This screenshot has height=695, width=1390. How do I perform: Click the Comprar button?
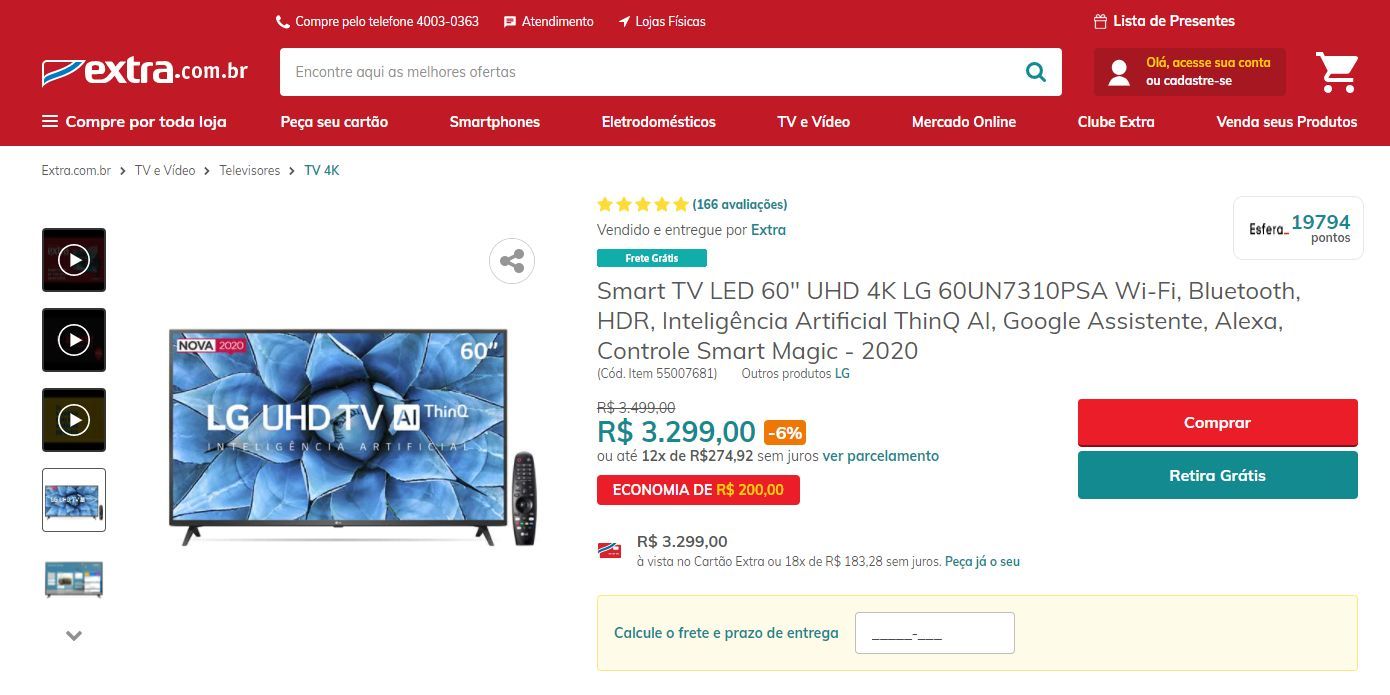tap(1217, 423)
